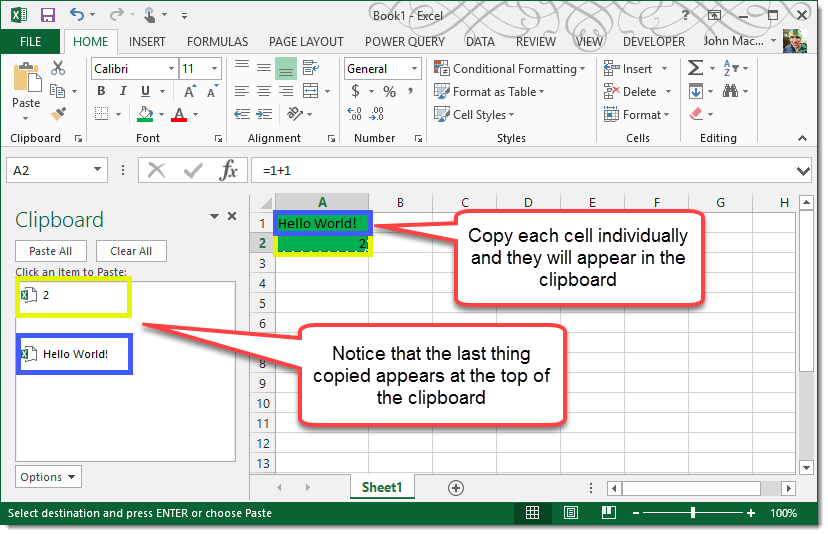Open Find & Select binoculars

pyautogui.click(x=730, y=91)
